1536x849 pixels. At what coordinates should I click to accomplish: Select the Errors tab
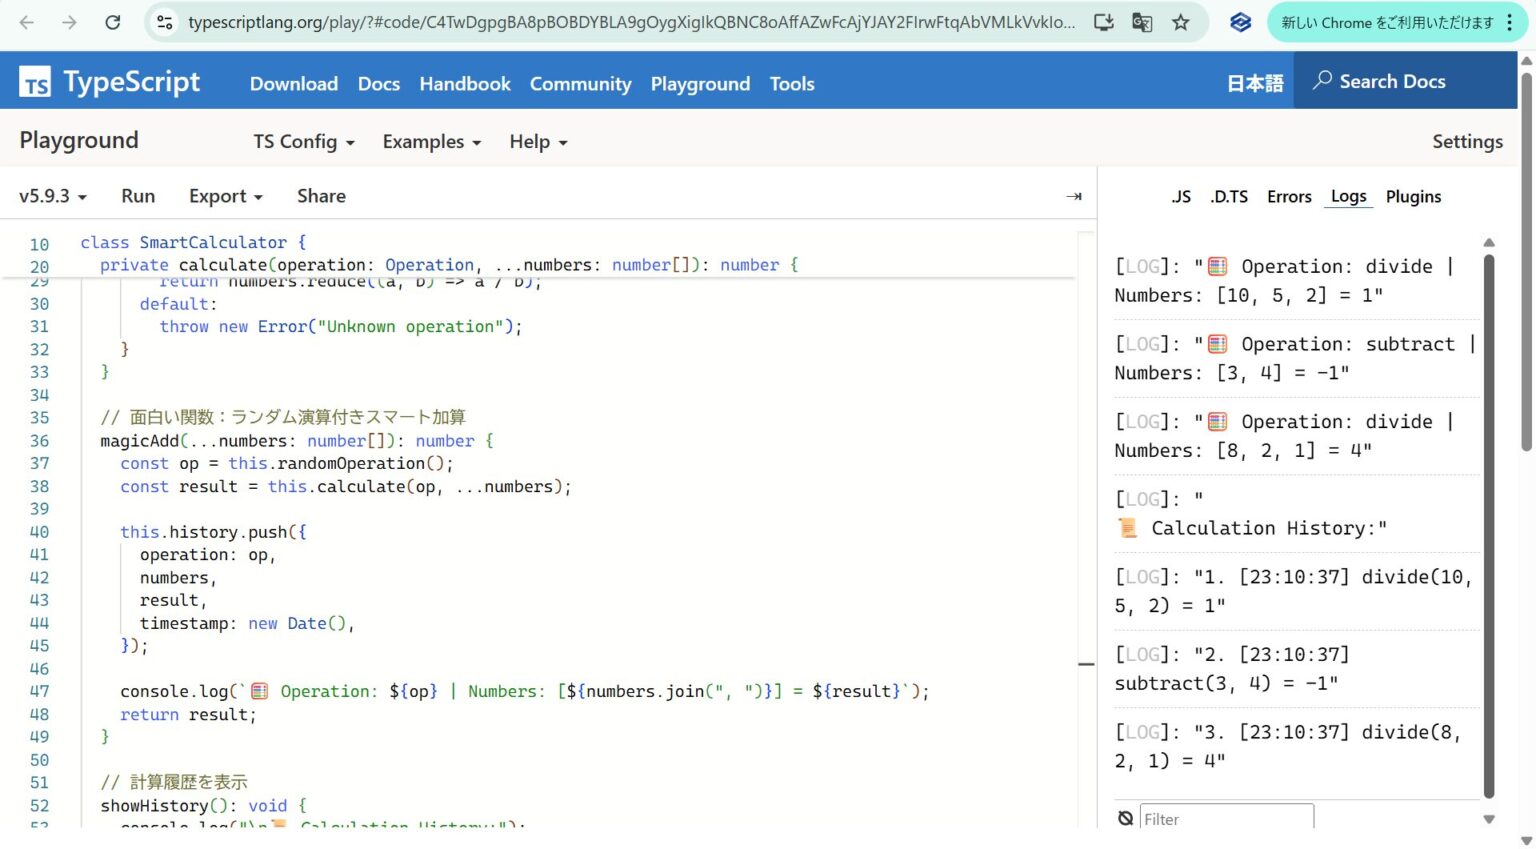(1288, 196)
